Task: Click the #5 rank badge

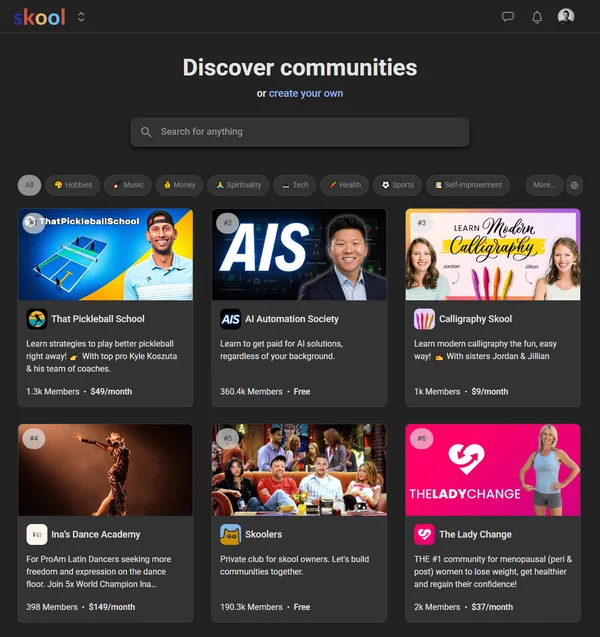Action: (228, 438)
